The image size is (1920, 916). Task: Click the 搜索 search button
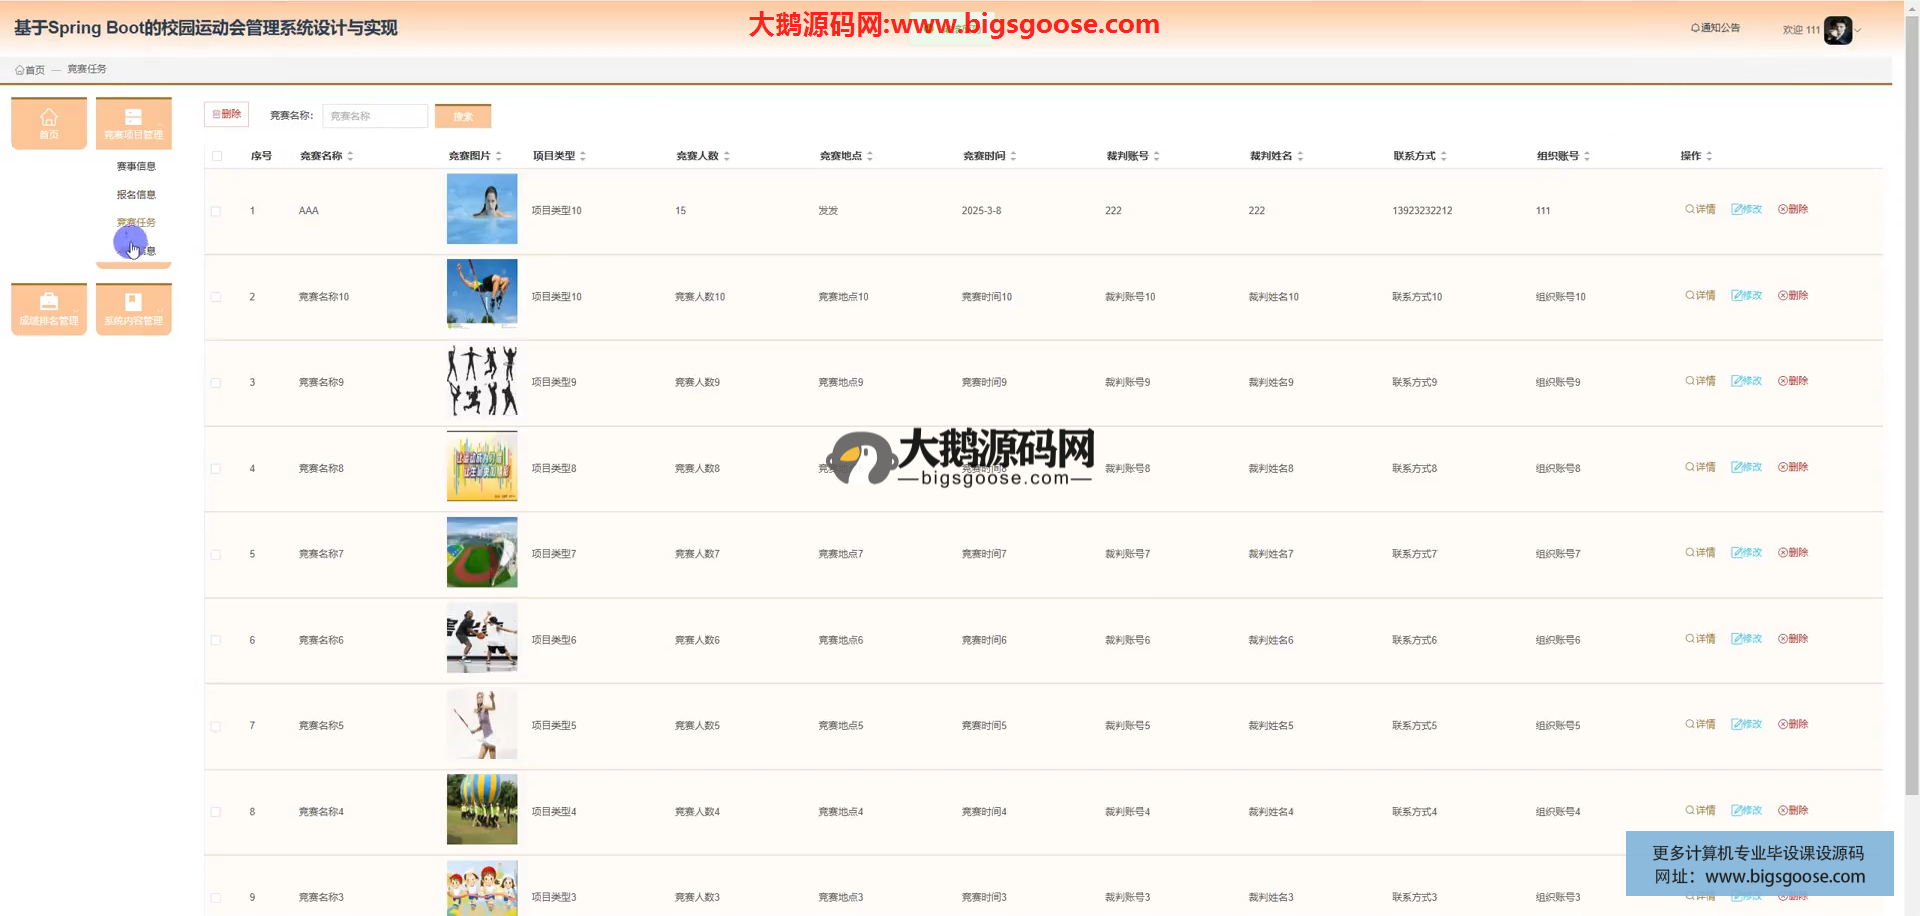click(x=463, y=117)
